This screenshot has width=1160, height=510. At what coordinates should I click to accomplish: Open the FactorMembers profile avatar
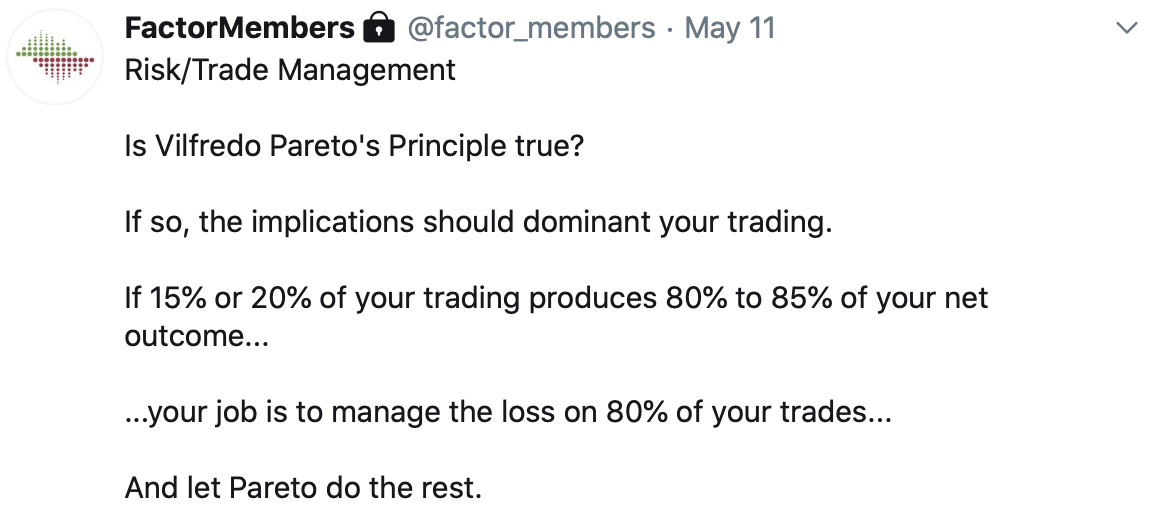[55, 57]
